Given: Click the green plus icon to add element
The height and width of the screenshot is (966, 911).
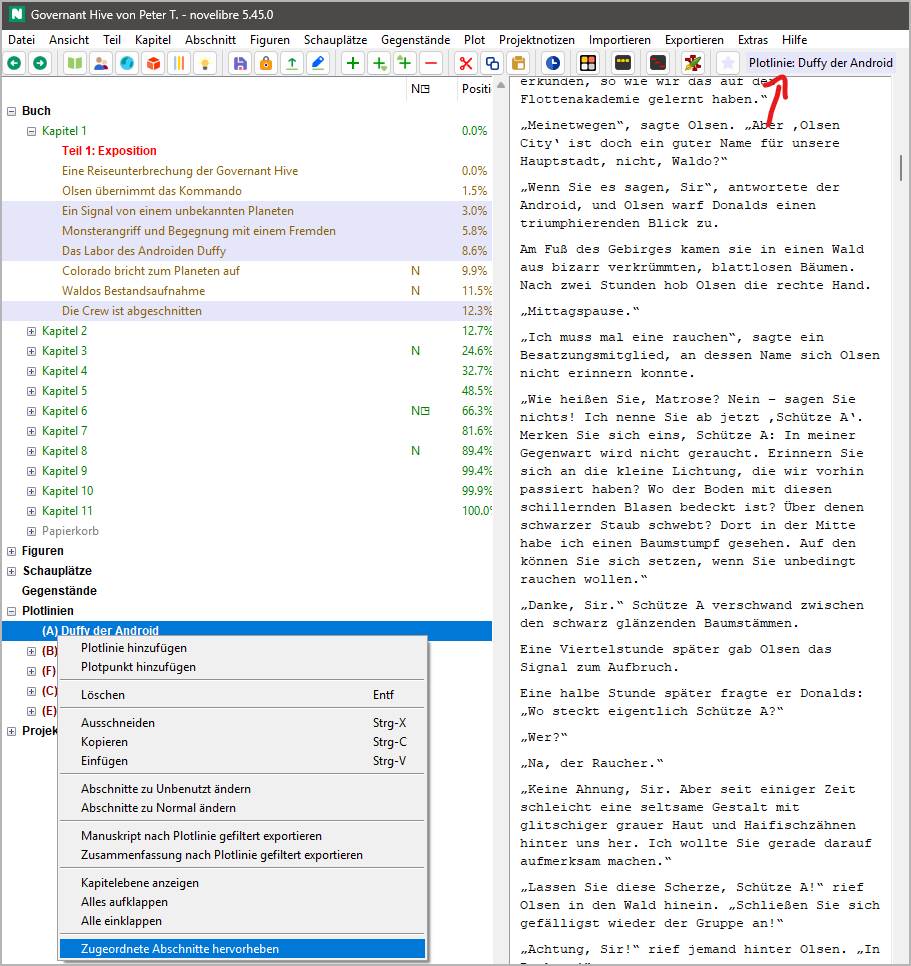Looking at the screenshot, I should 354,62.
